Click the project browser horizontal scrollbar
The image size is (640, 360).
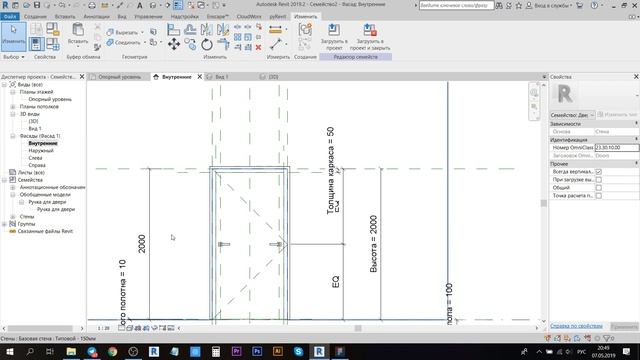(x=40, y=328)
